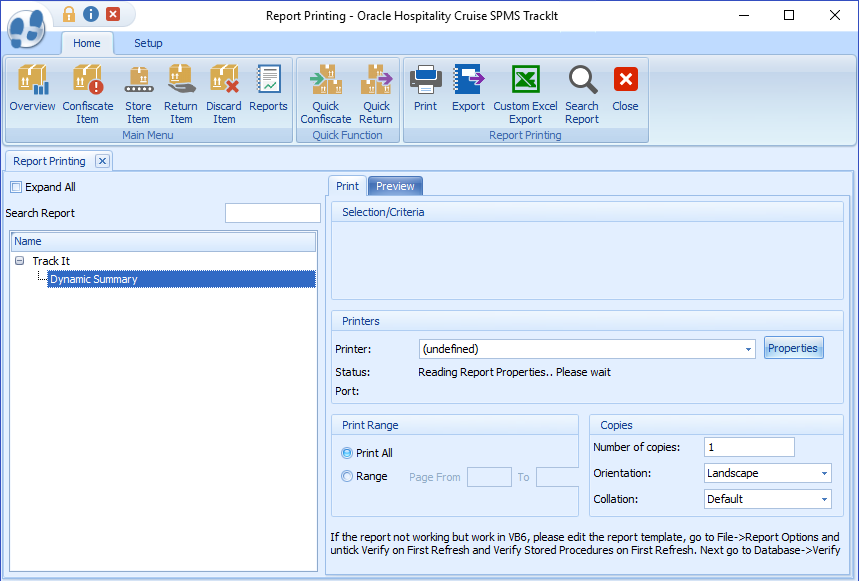Viewport: 859px width, 581px height.
Task: Close the Report Printing document tab
Action: click(102, 161)
